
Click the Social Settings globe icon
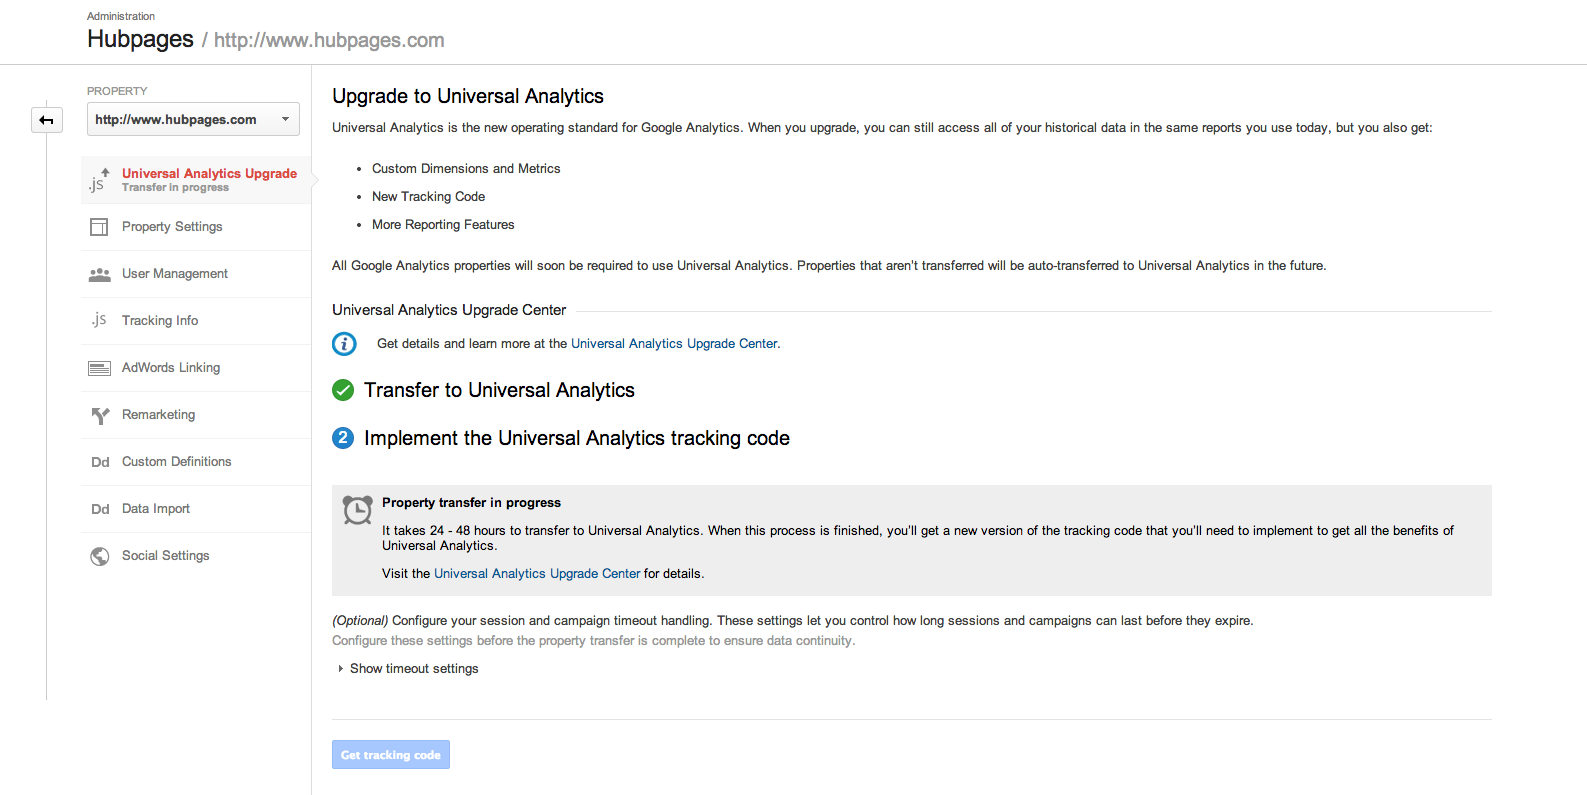click(x=100, y=556)
